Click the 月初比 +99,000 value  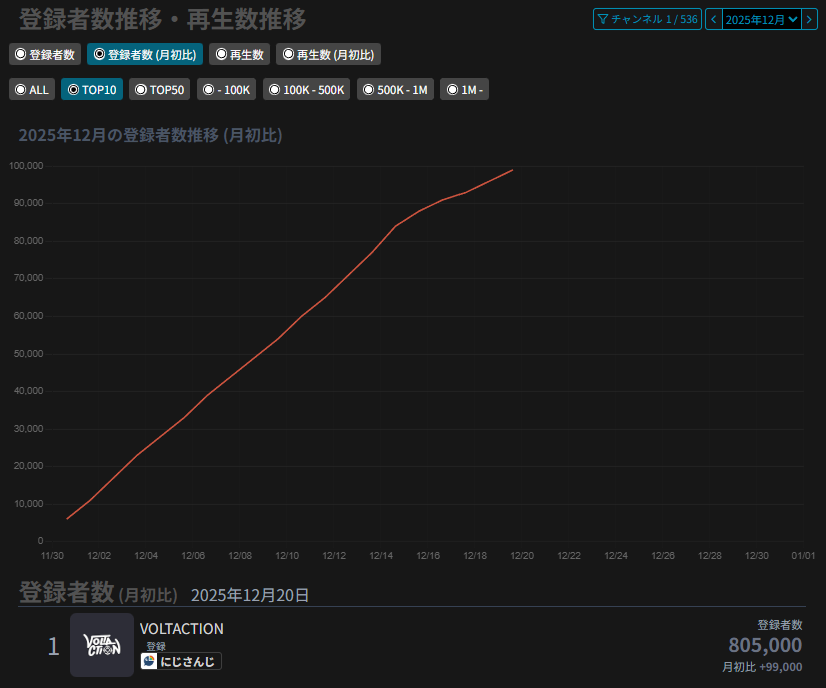coord(762,667)
